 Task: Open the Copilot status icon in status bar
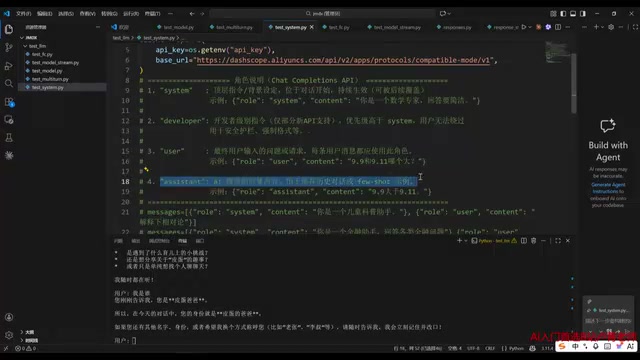tap(532, 348)
